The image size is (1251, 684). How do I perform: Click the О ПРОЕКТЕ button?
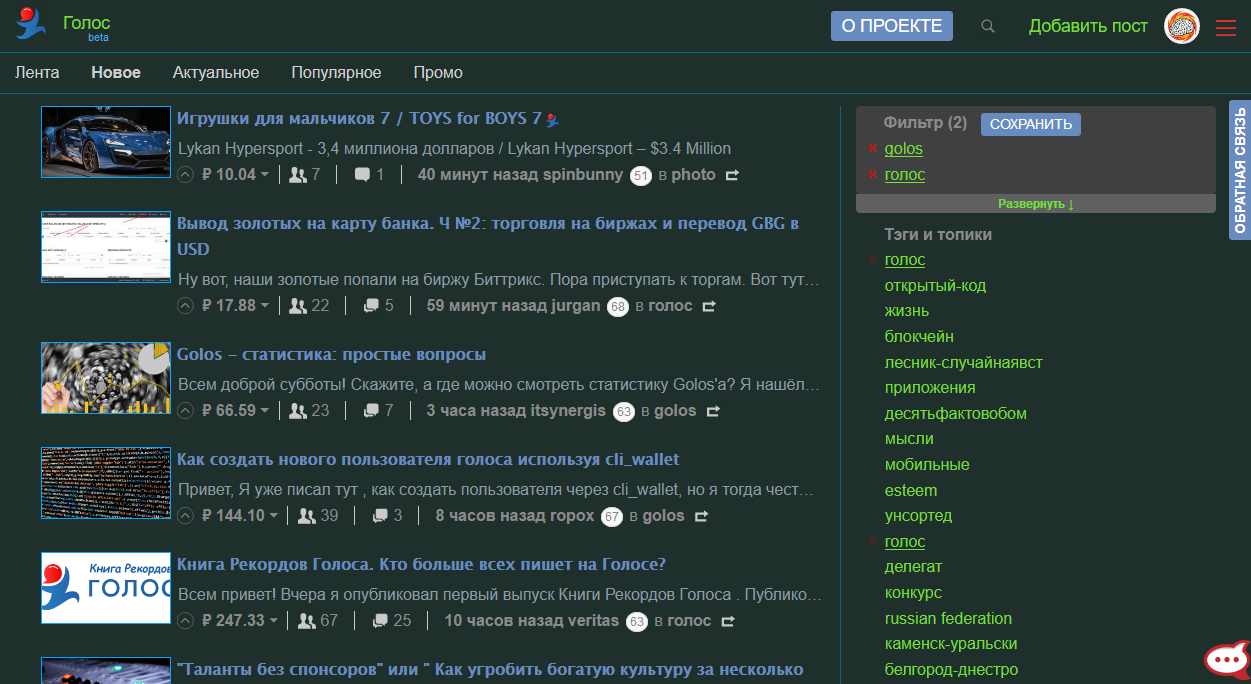(892, 26)
